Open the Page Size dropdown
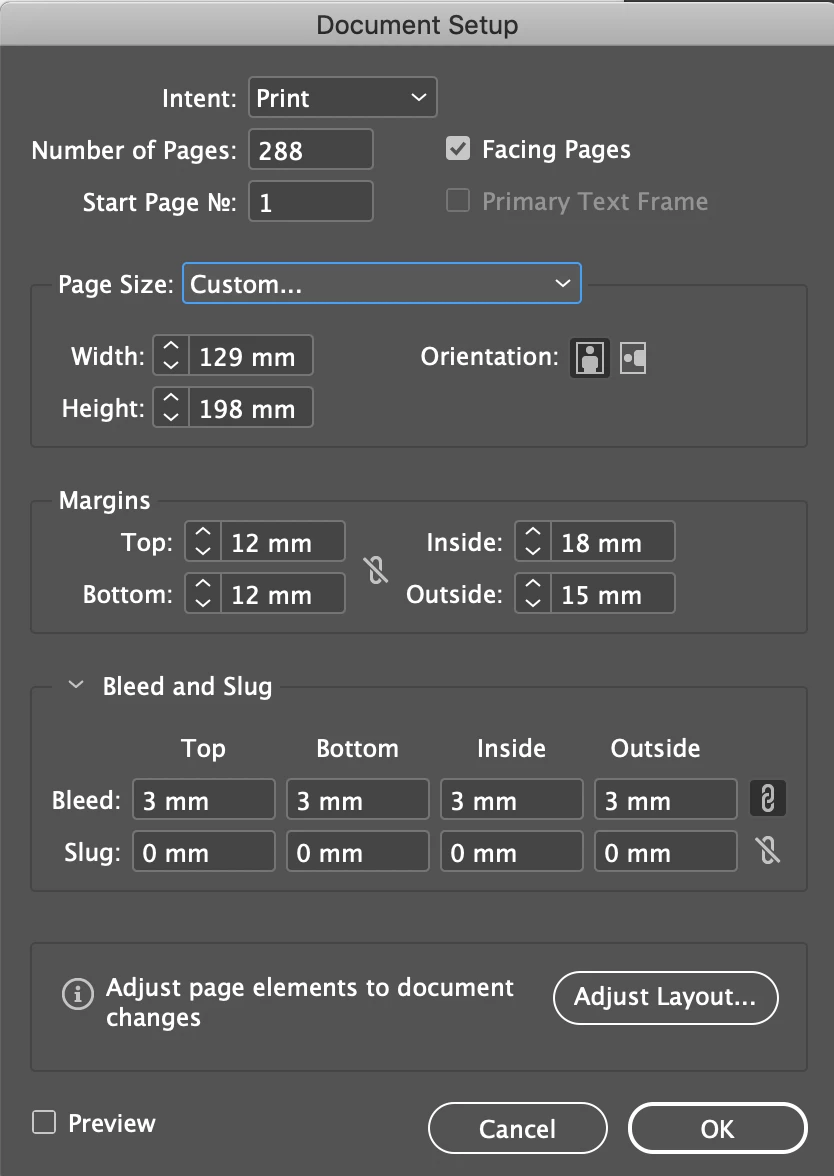Screen dimensions: 834x1176 [382, 284]
